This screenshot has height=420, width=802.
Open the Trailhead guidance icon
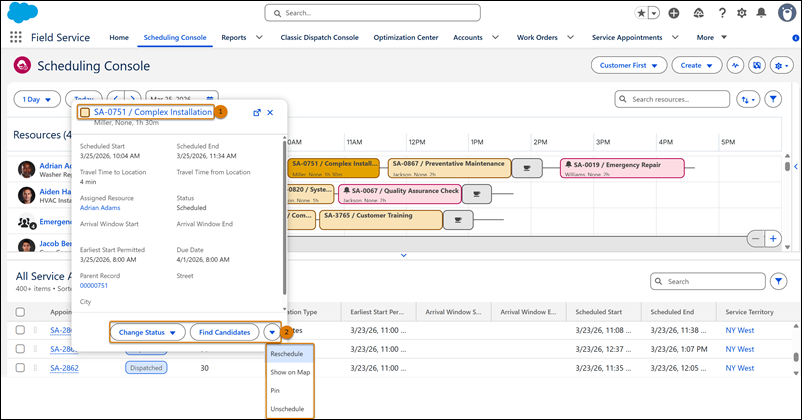pos(699,13)
